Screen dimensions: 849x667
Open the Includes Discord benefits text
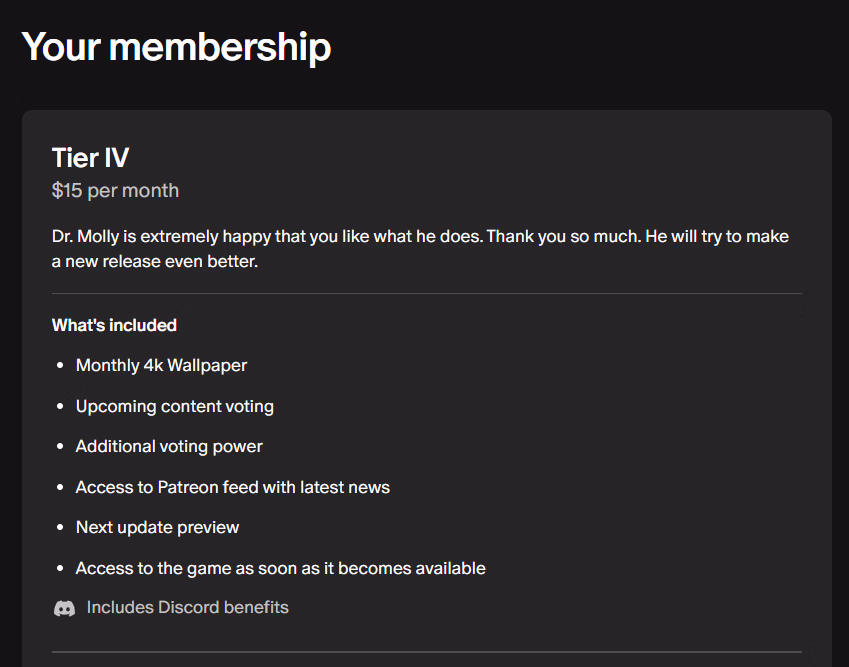[187, 607]
